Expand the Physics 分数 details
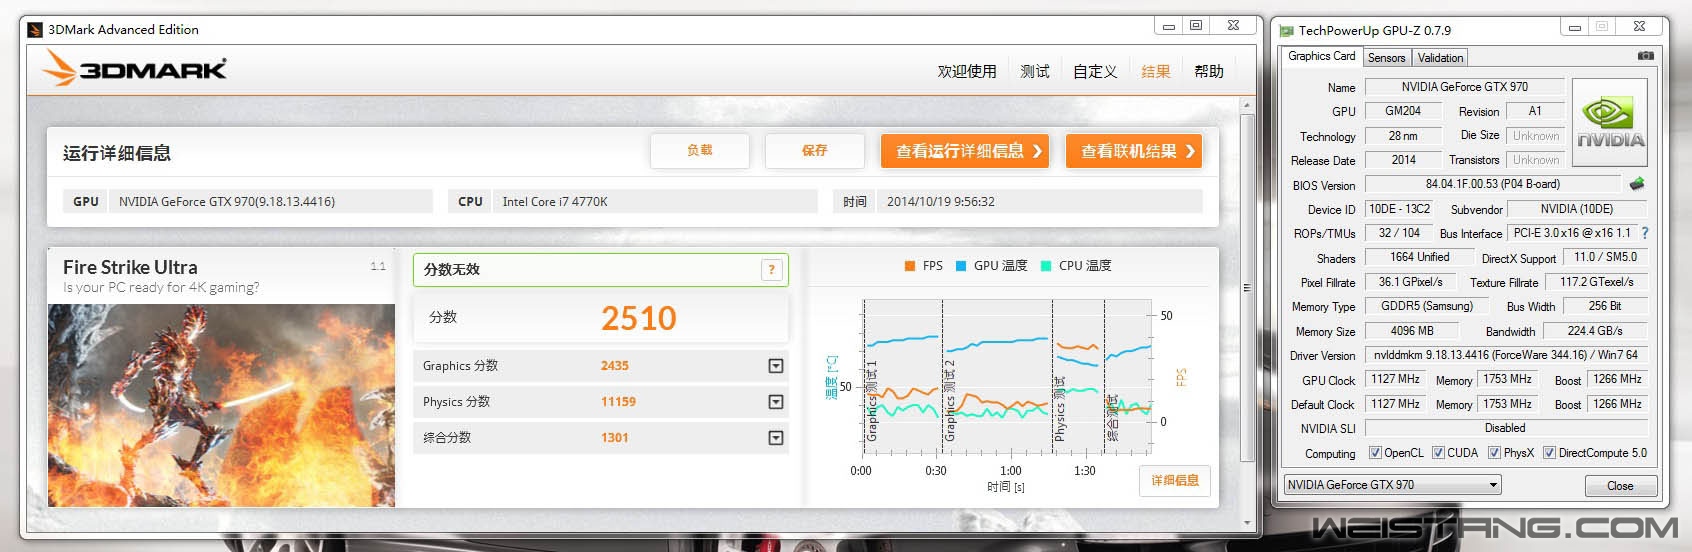The width and height of the screenshot is (1692, 552). [775, 402]
